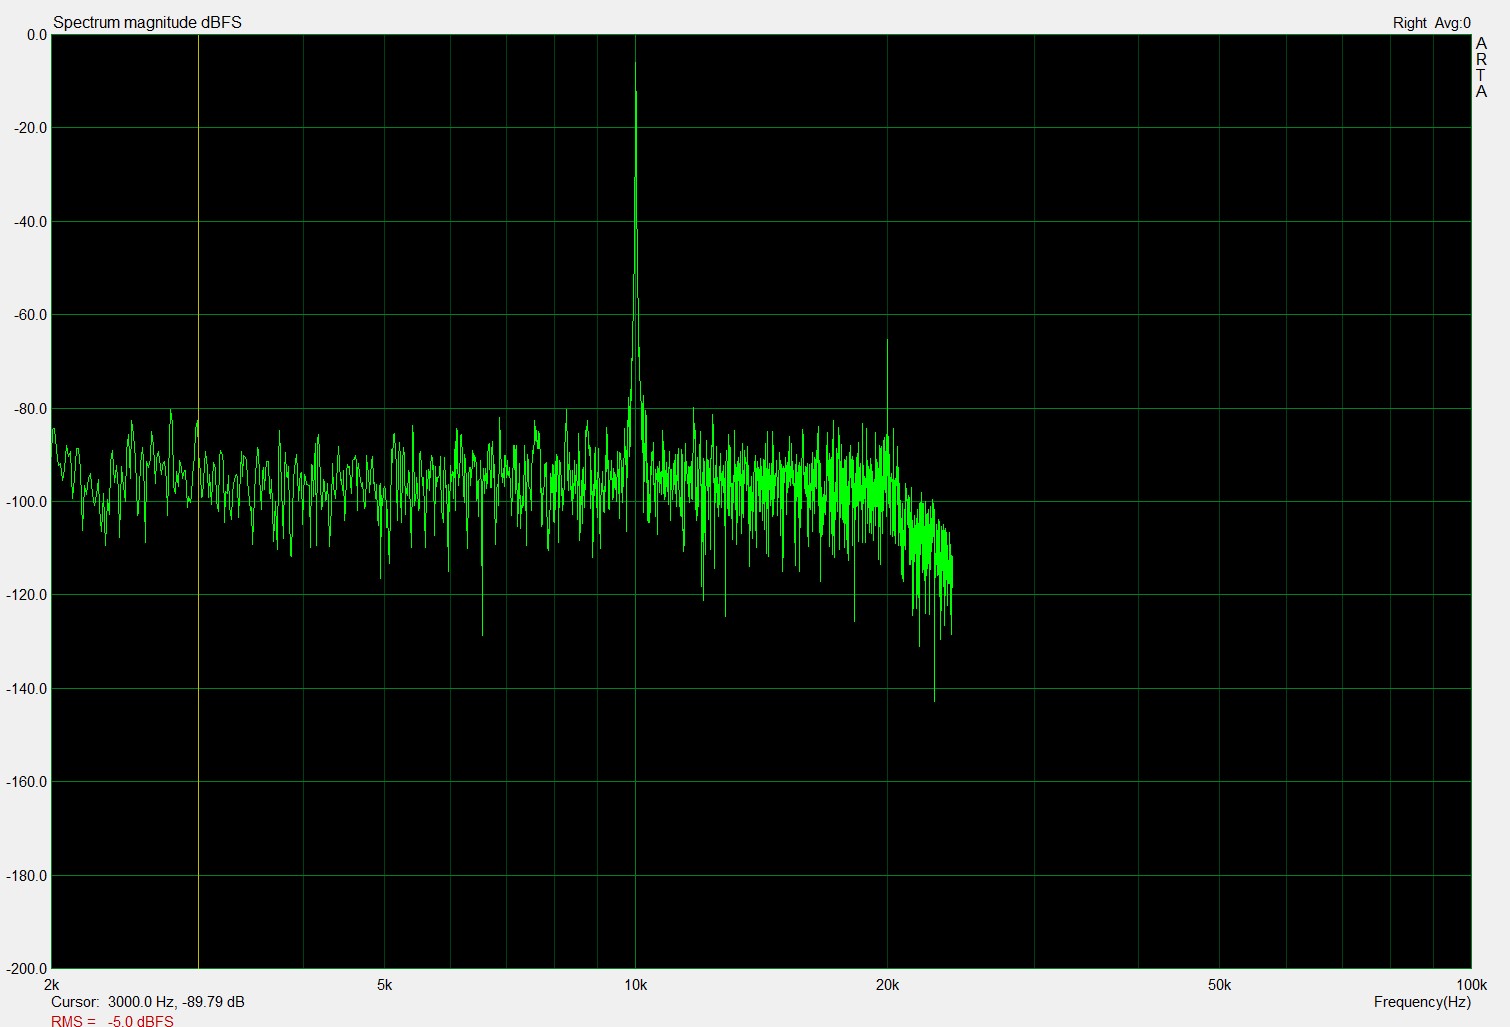Click the 'Right Avg:0' channel label
The height and width of the screenshot is (1027, 1510).
click(x=1431, y=22)
